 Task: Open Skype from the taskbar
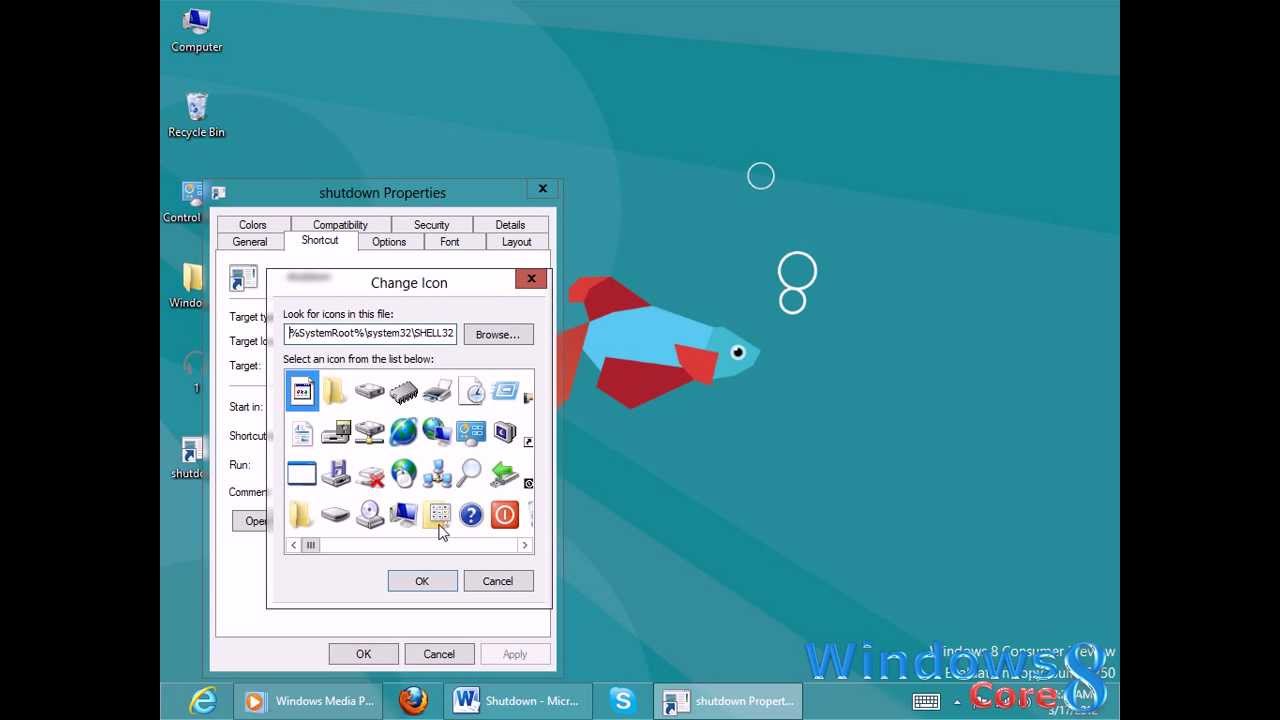(x=623, y=701)
